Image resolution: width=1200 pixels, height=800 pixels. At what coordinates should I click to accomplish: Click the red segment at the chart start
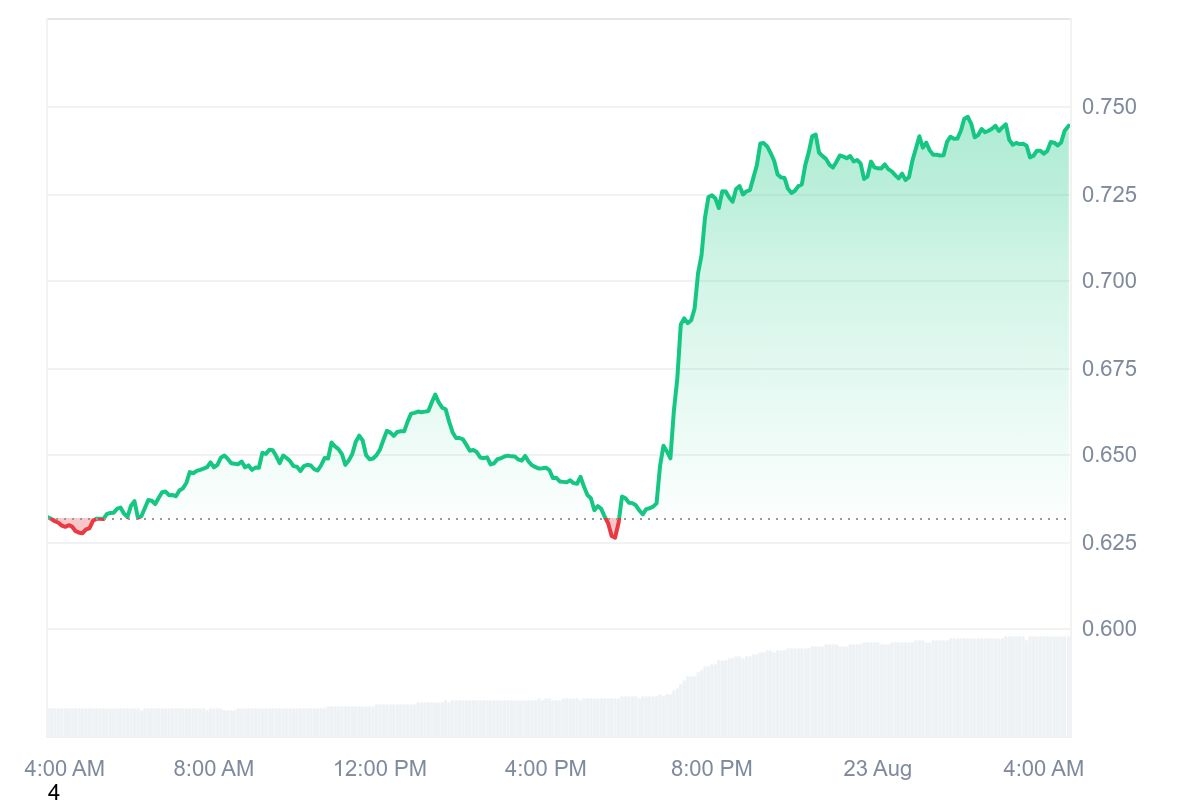tap(78, 527)
